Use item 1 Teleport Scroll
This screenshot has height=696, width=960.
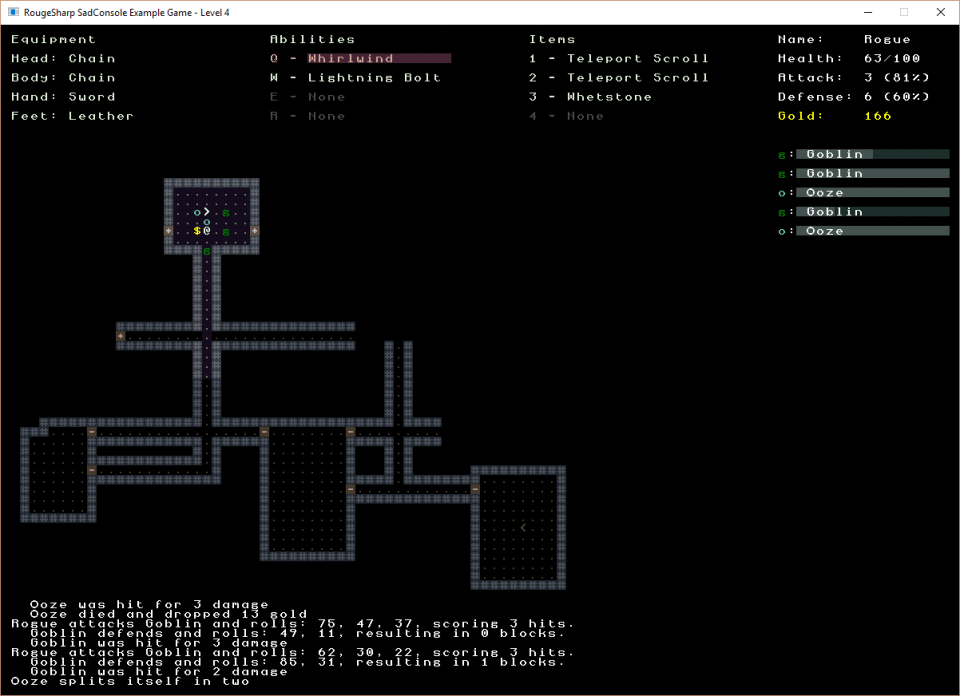619,58
